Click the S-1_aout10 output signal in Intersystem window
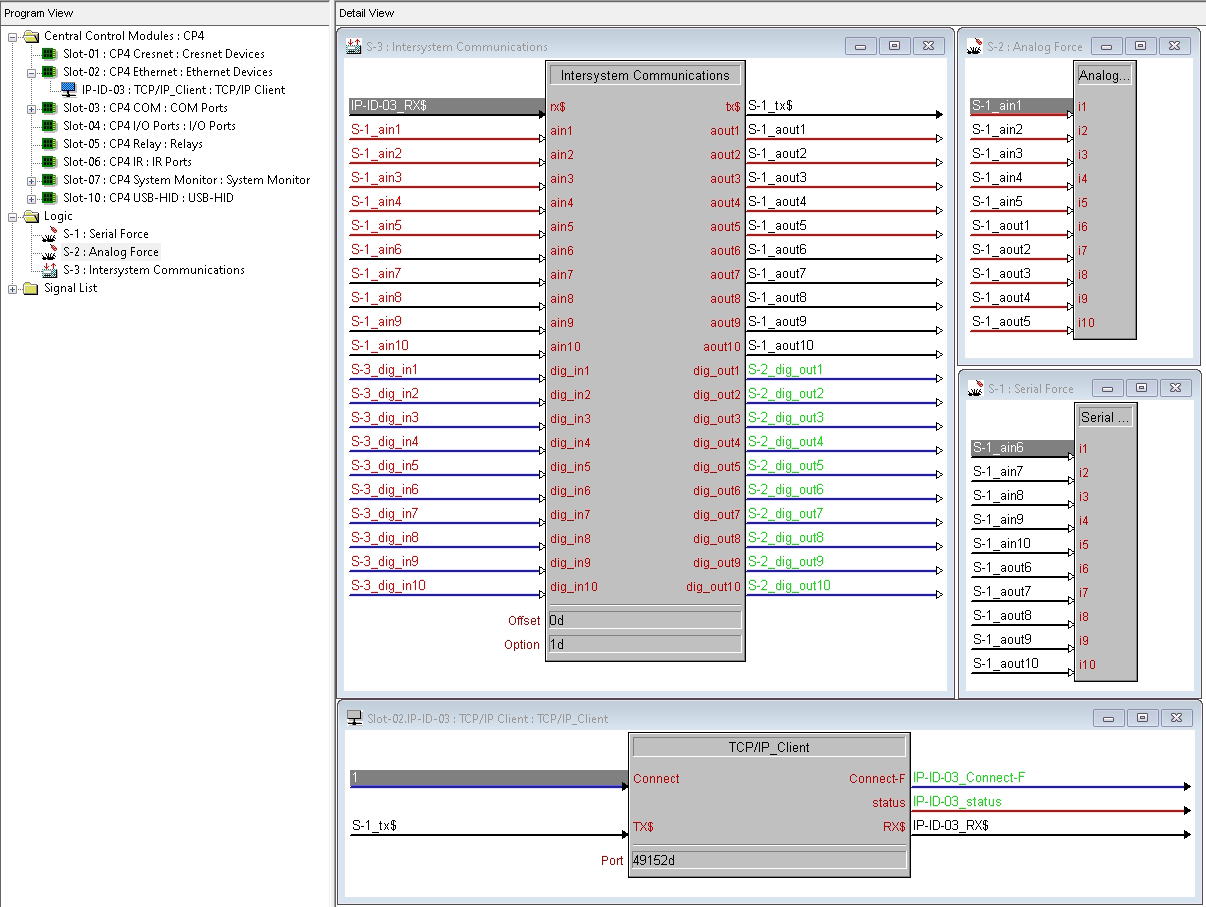Image resolution: width=1206 pixels, height=907 pixels. (x=844, y=346)
